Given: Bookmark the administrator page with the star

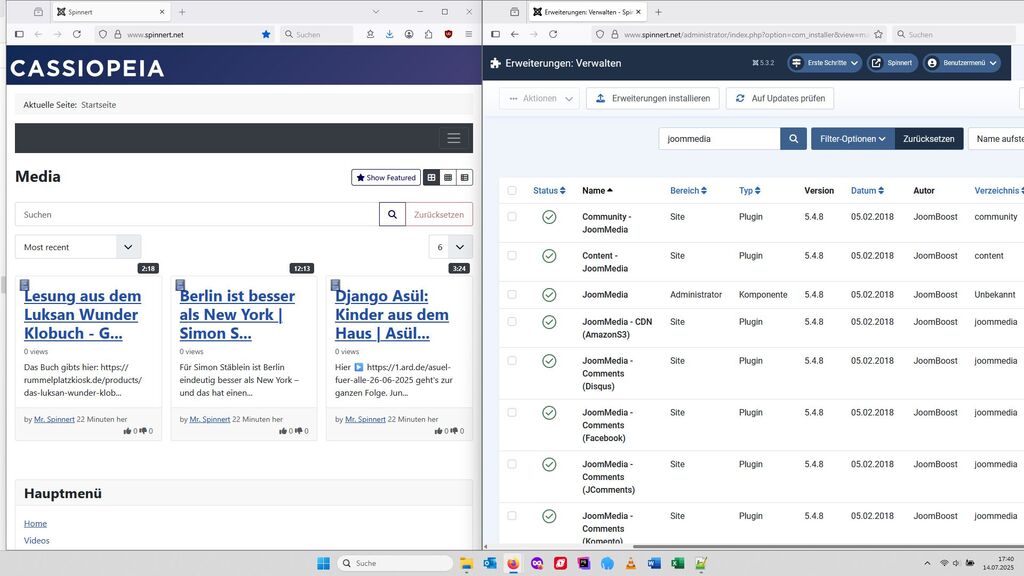Looking at the screenshot, I should coord(878,34).
